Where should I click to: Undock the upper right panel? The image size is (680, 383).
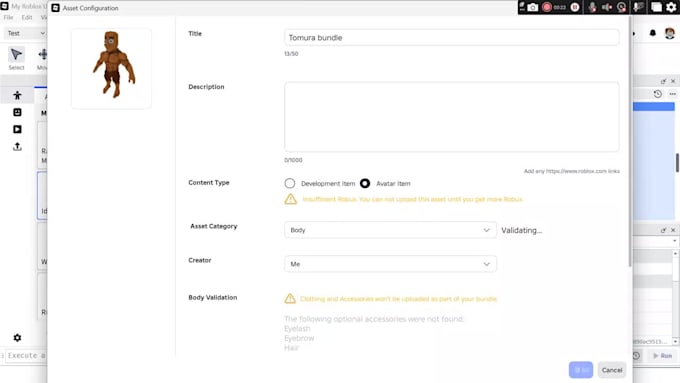tap(663, 81)
